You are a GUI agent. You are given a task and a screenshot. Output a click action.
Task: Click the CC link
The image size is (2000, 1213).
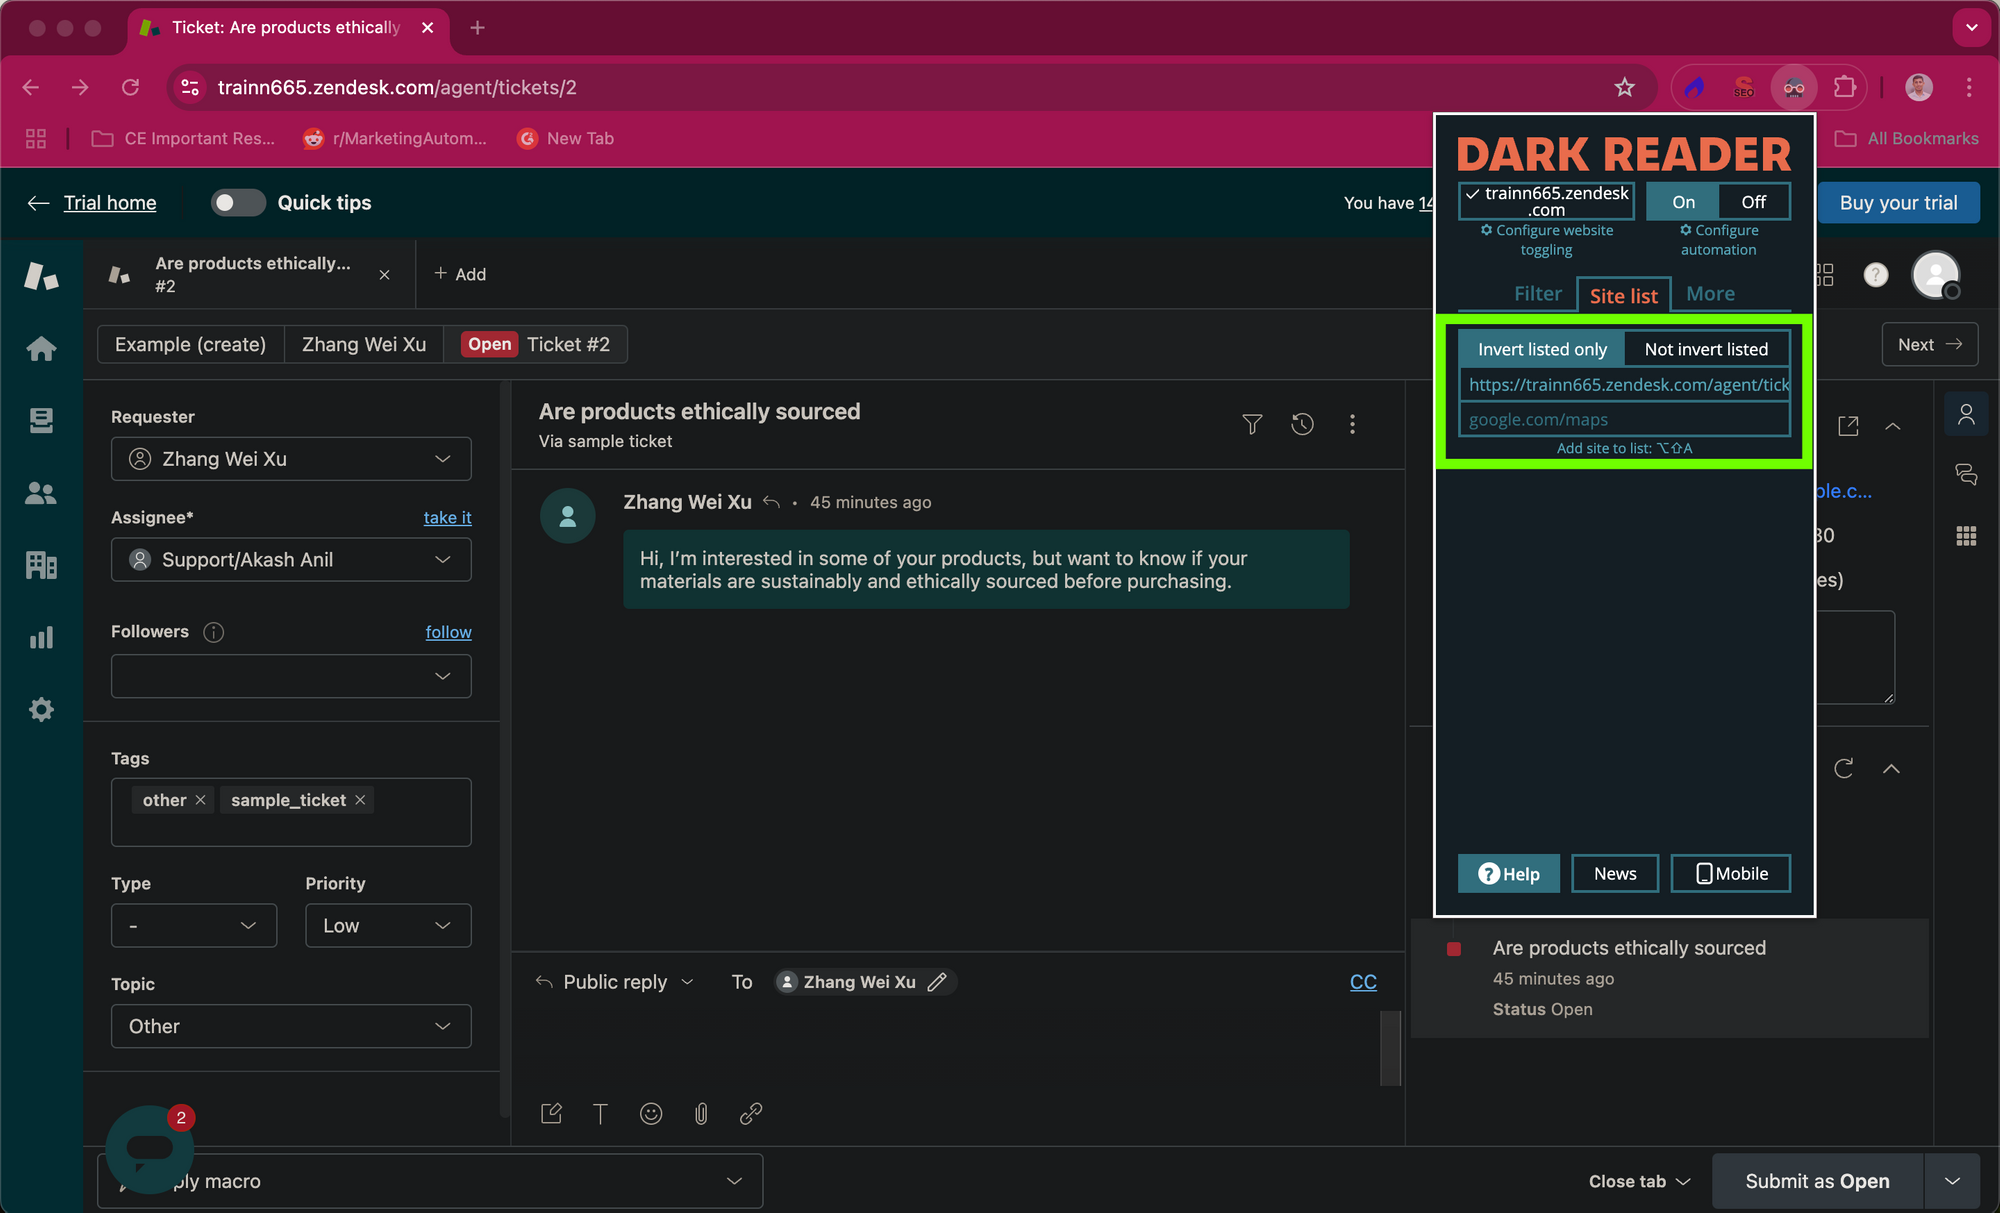point(1363,983)
